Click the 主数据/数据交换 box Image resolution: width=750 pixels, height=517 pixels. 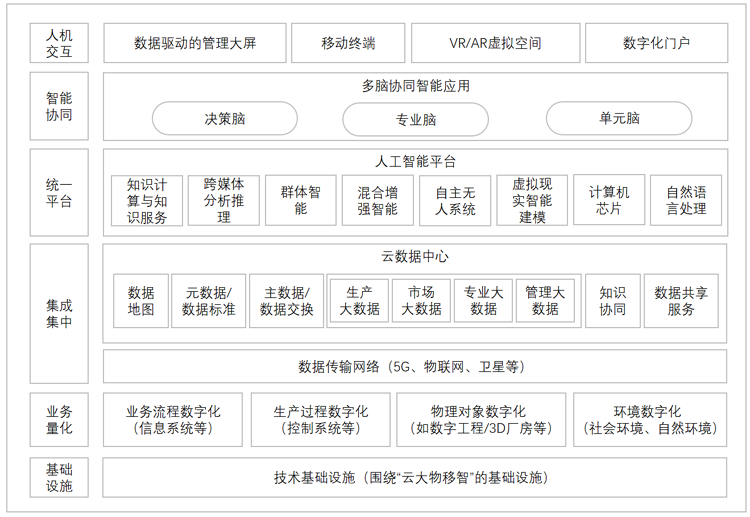point(287,301)
